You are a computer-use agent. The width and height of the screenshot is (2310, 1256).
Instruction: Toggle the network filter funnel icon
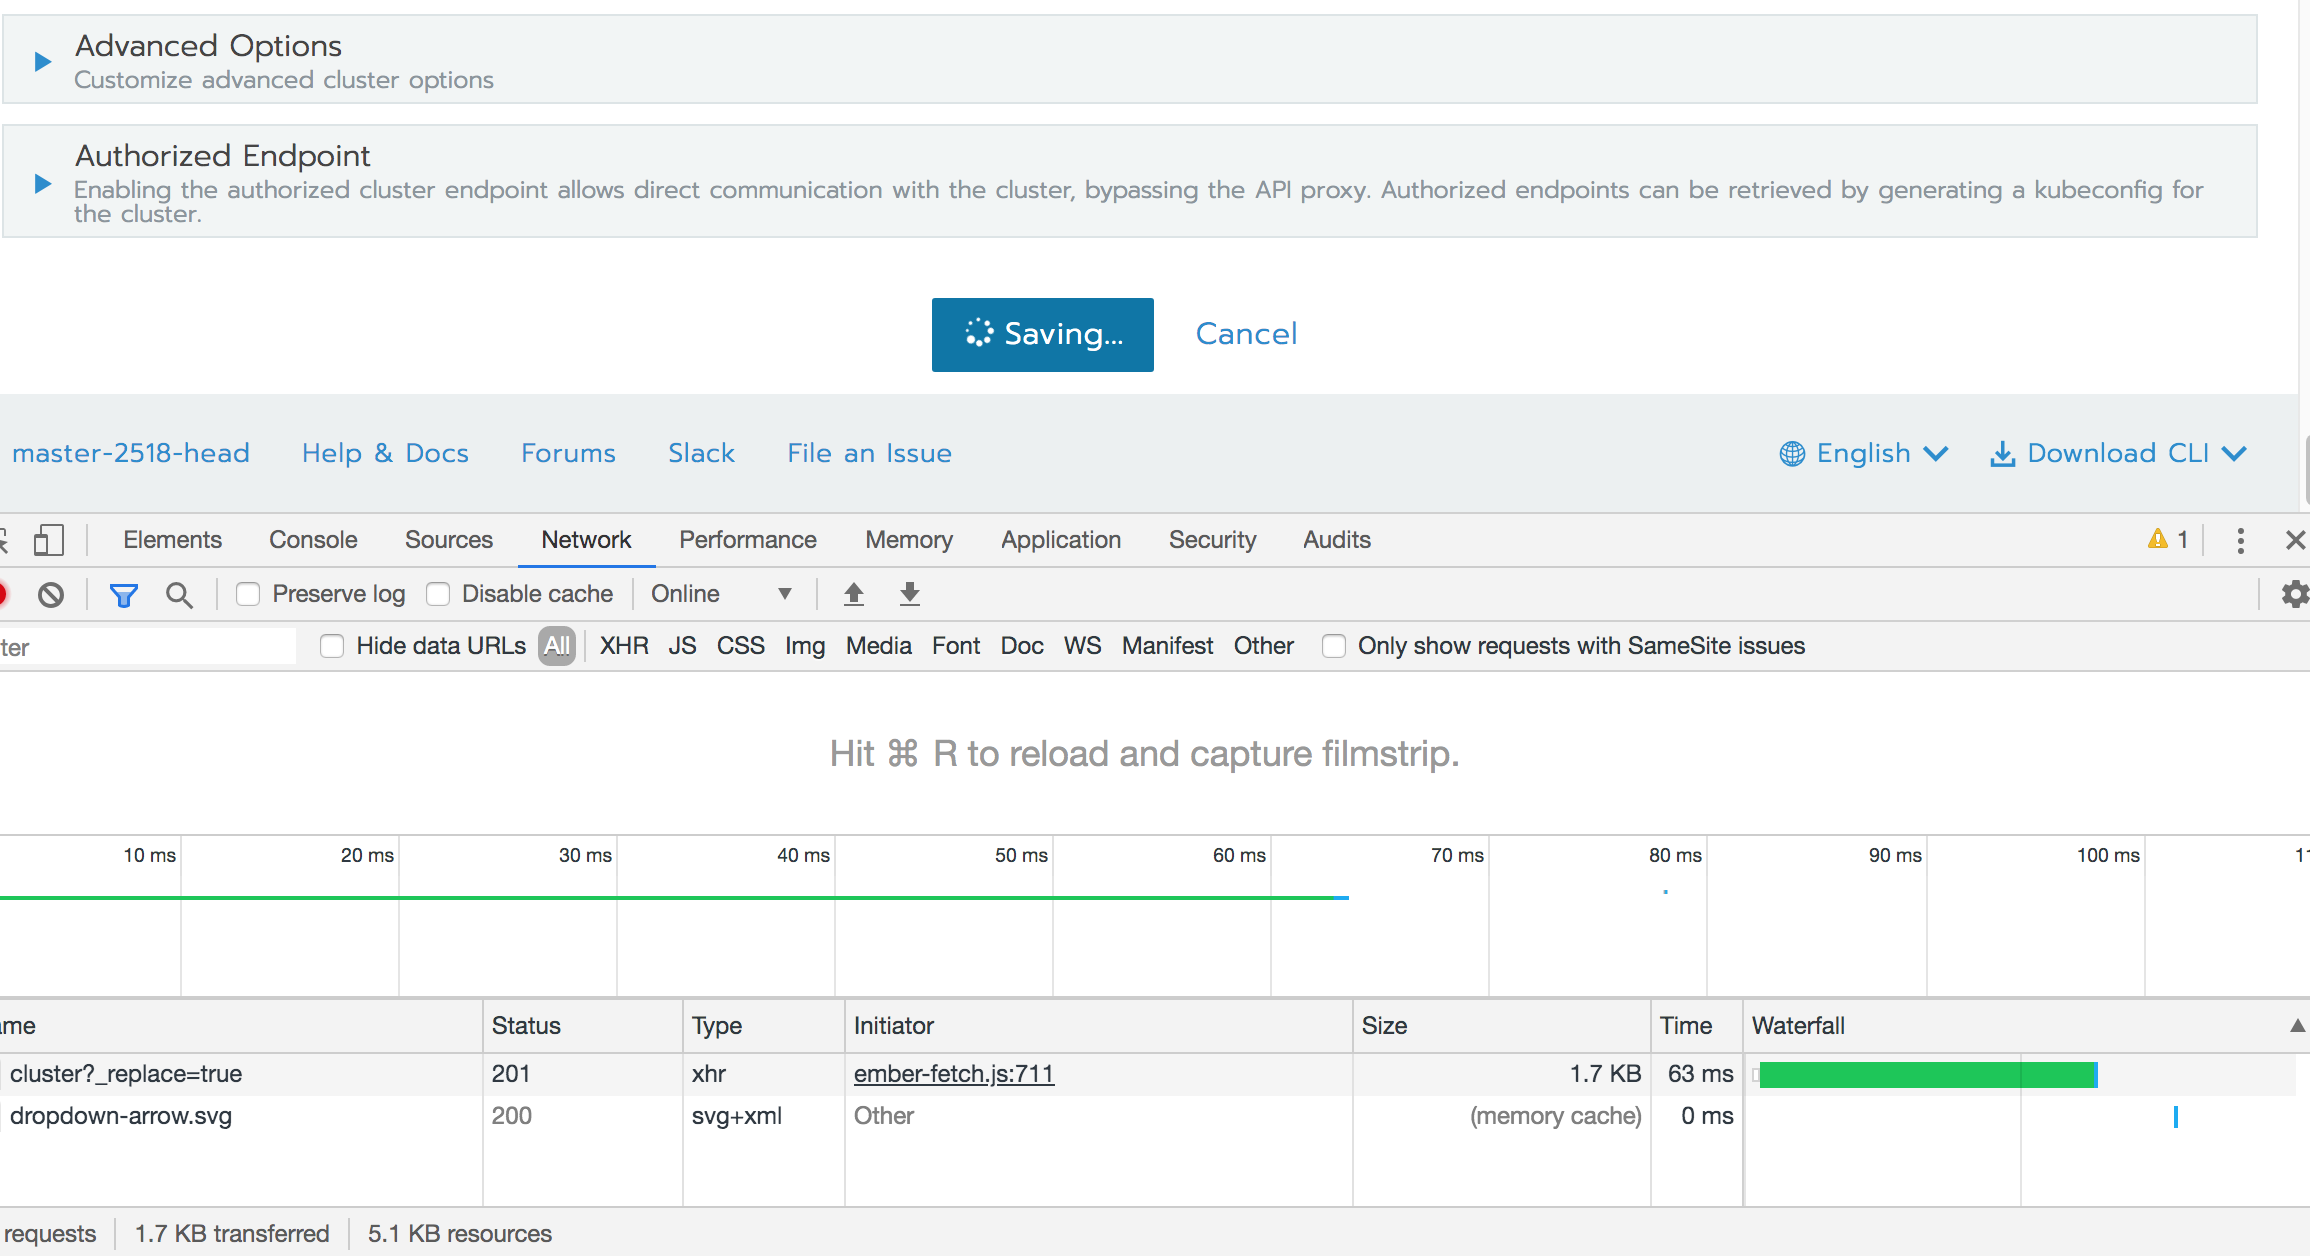point(123,595)
